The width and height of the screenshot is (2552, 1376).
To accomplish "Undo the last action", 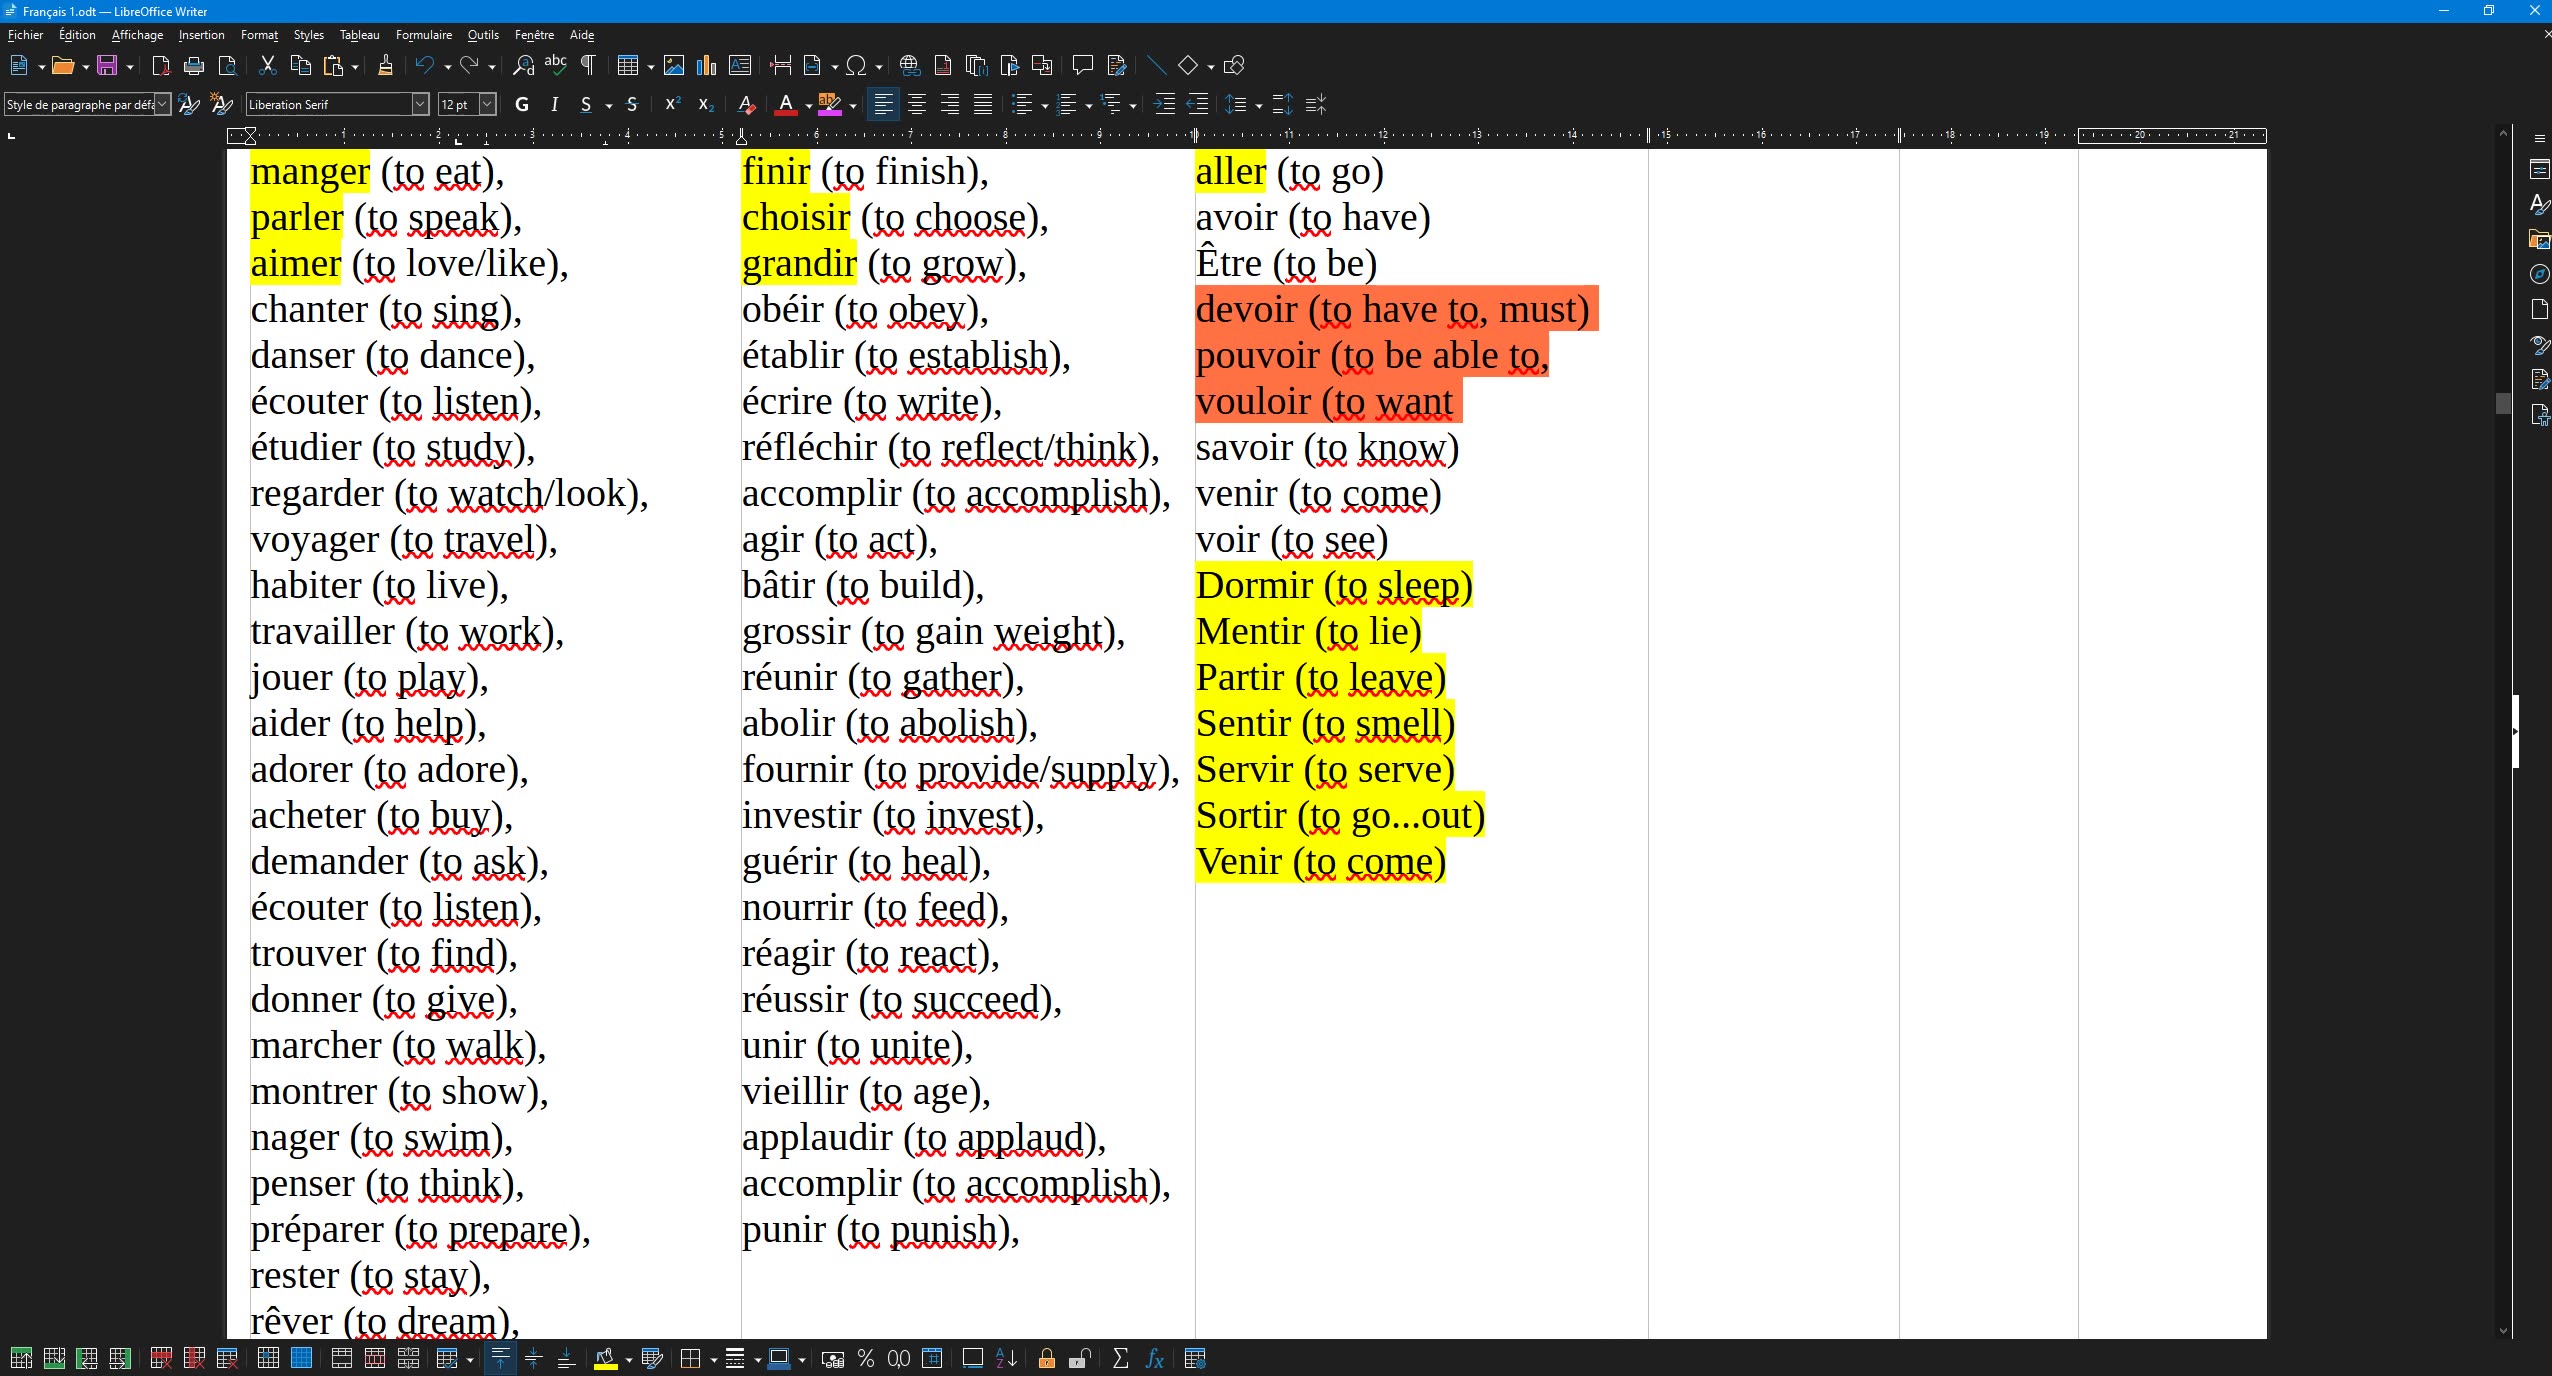I will click(426, 65).
